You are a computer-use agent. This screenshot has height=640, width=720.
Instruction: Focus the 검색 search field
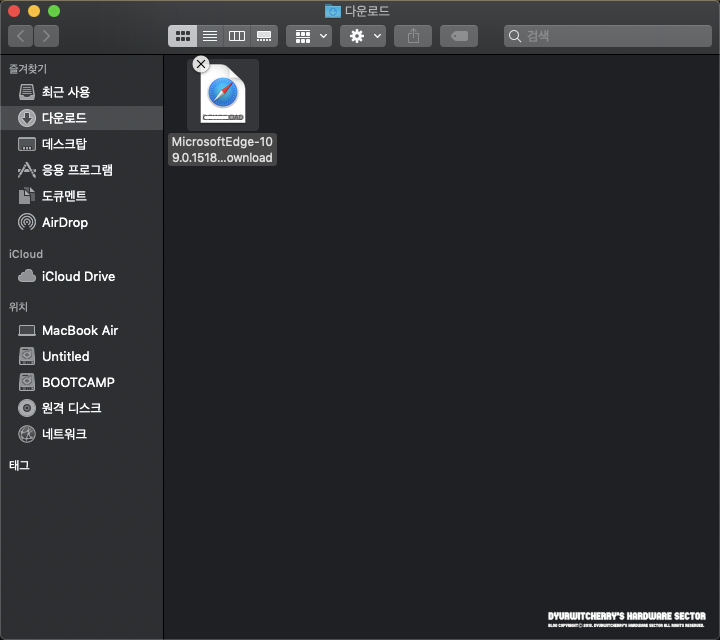(x=608, y=36)
